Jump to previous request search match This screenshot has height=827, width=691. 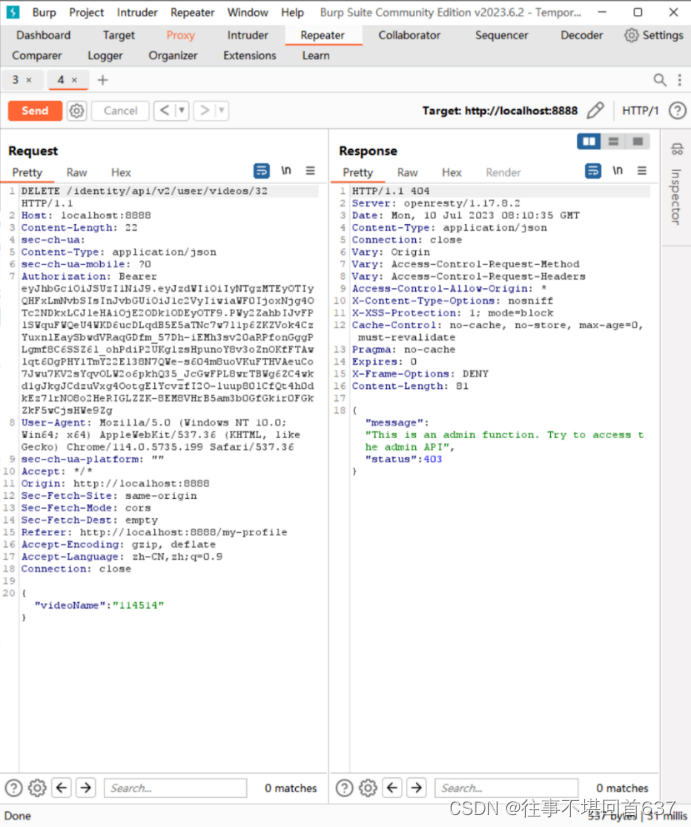click(x=62, y=788)
